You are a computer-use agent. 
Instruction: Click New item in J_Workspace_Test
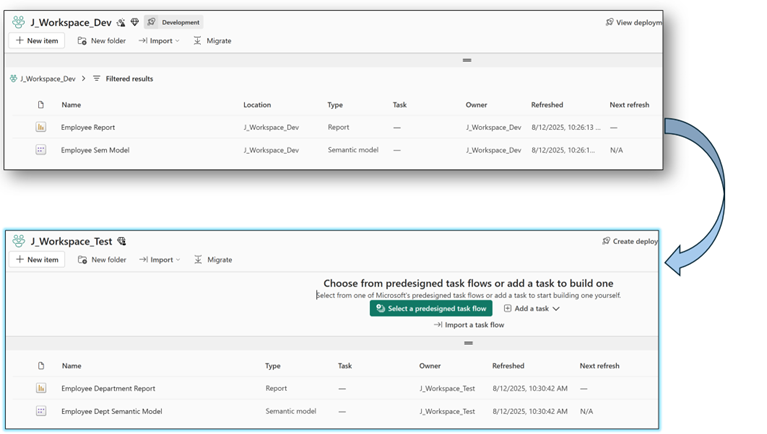click(x=37, y=259)
